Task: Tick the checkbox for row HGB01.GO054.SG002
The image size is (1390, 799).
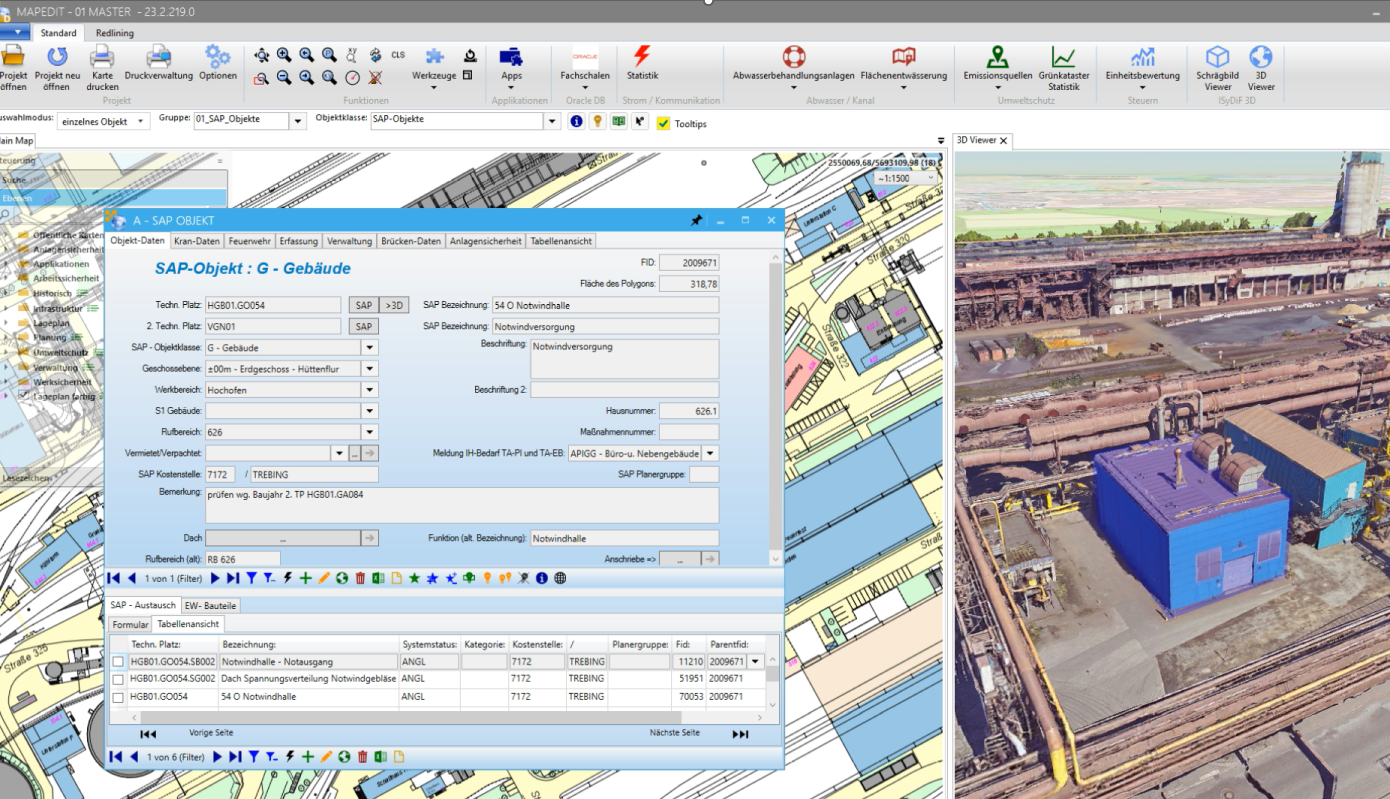Action: pyautogui.click(x=118, y=679)
